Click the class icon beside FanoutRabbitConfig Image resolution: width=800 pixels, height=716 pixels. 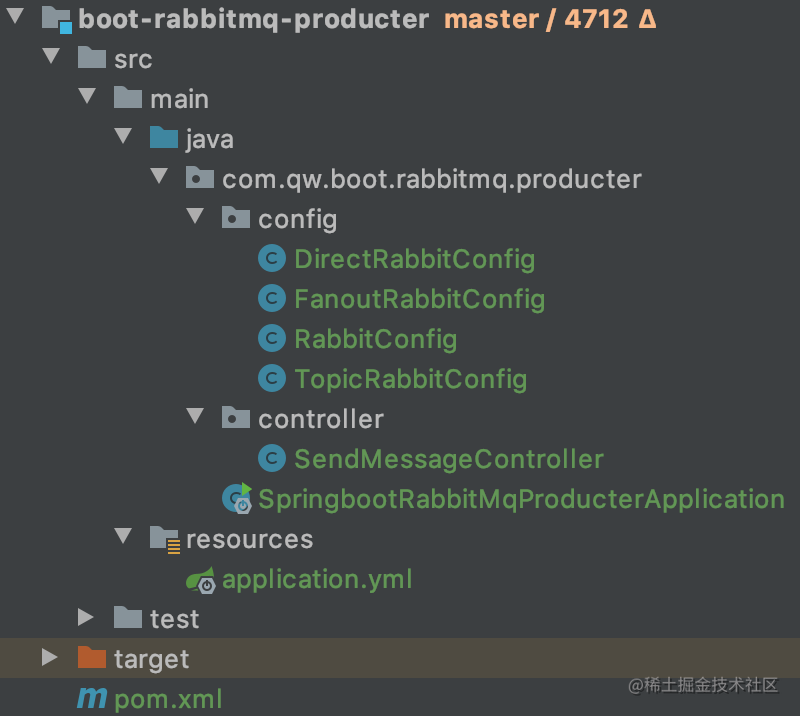coord(271,299)
